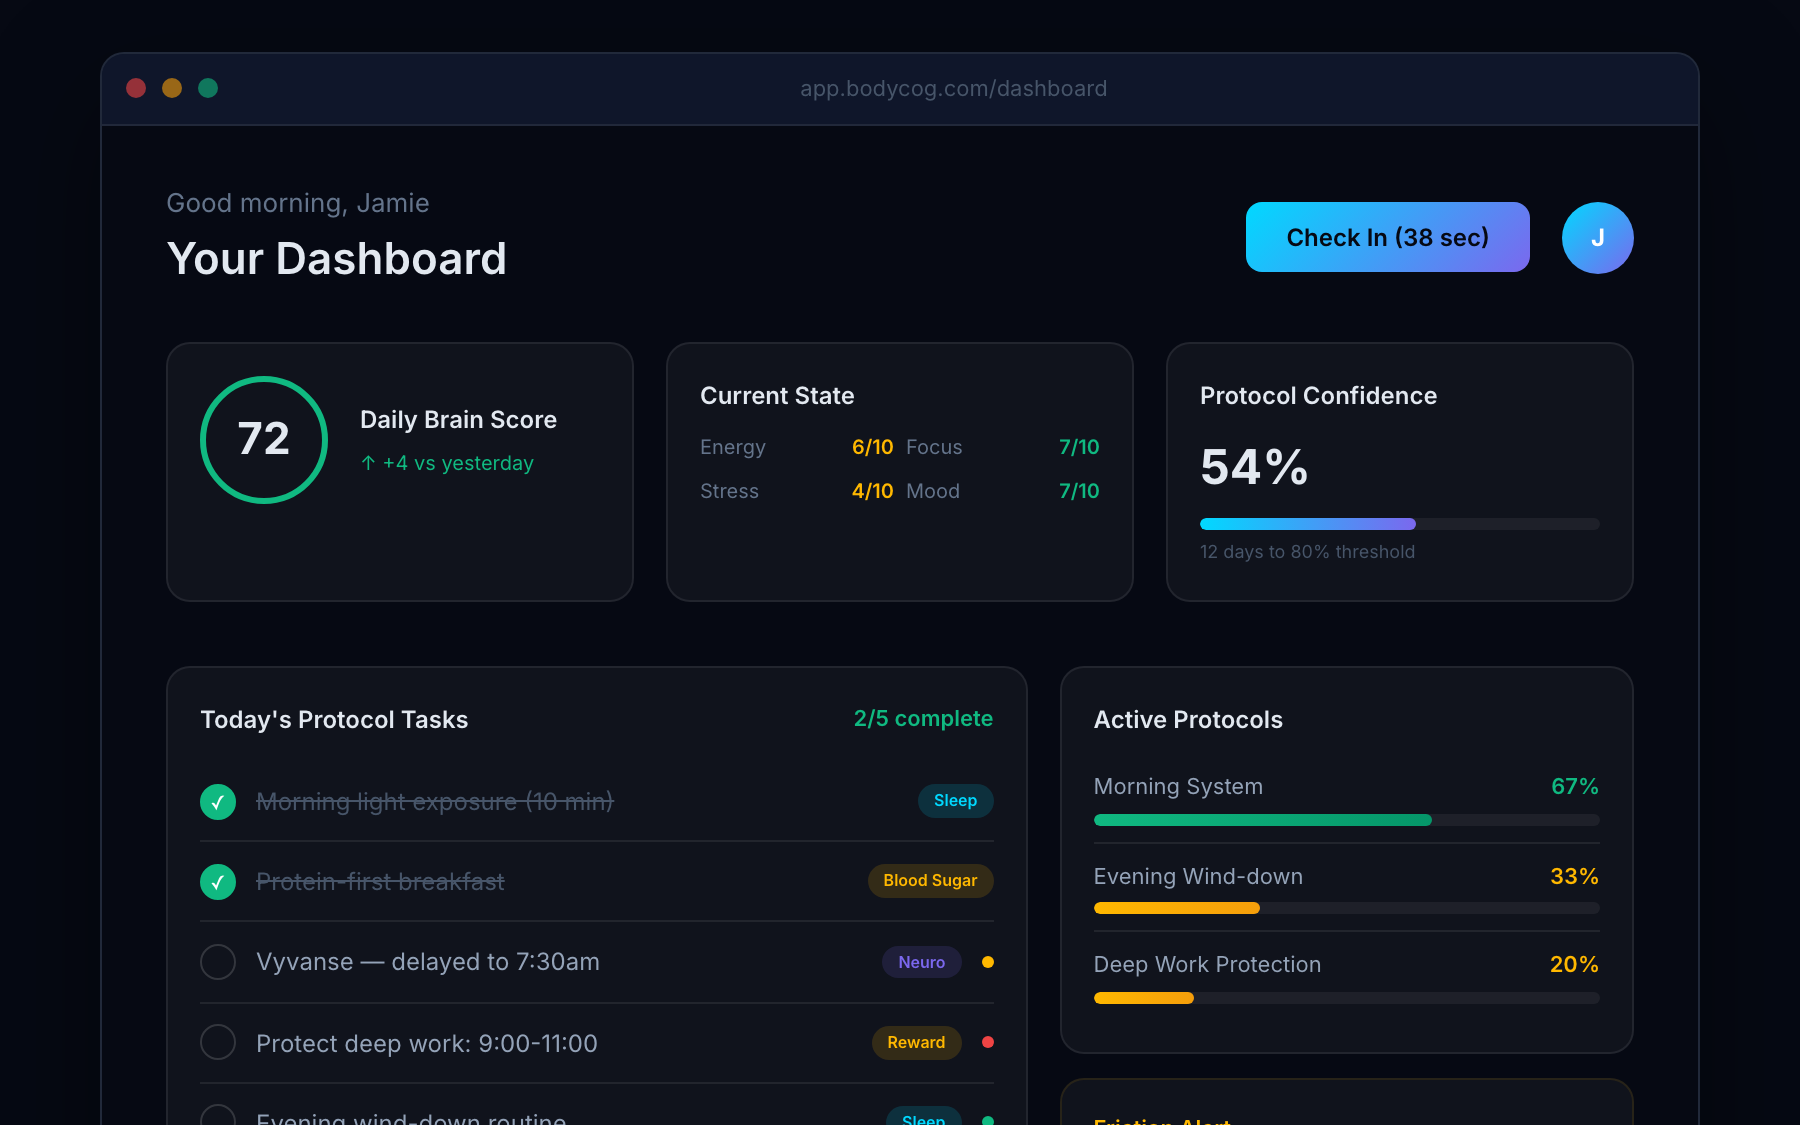This screenshot has height=1125, width=1800.
Task: Click the Mood label
Action: point(933,491)
